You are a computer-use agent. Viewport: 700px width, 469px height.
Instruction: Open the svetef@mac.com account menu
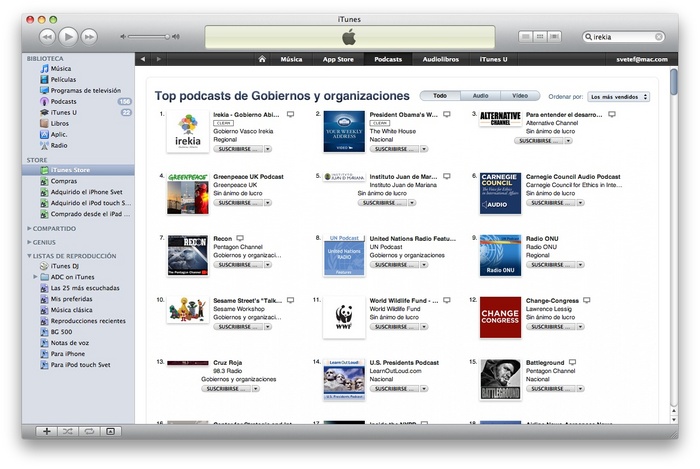point(642,59)
